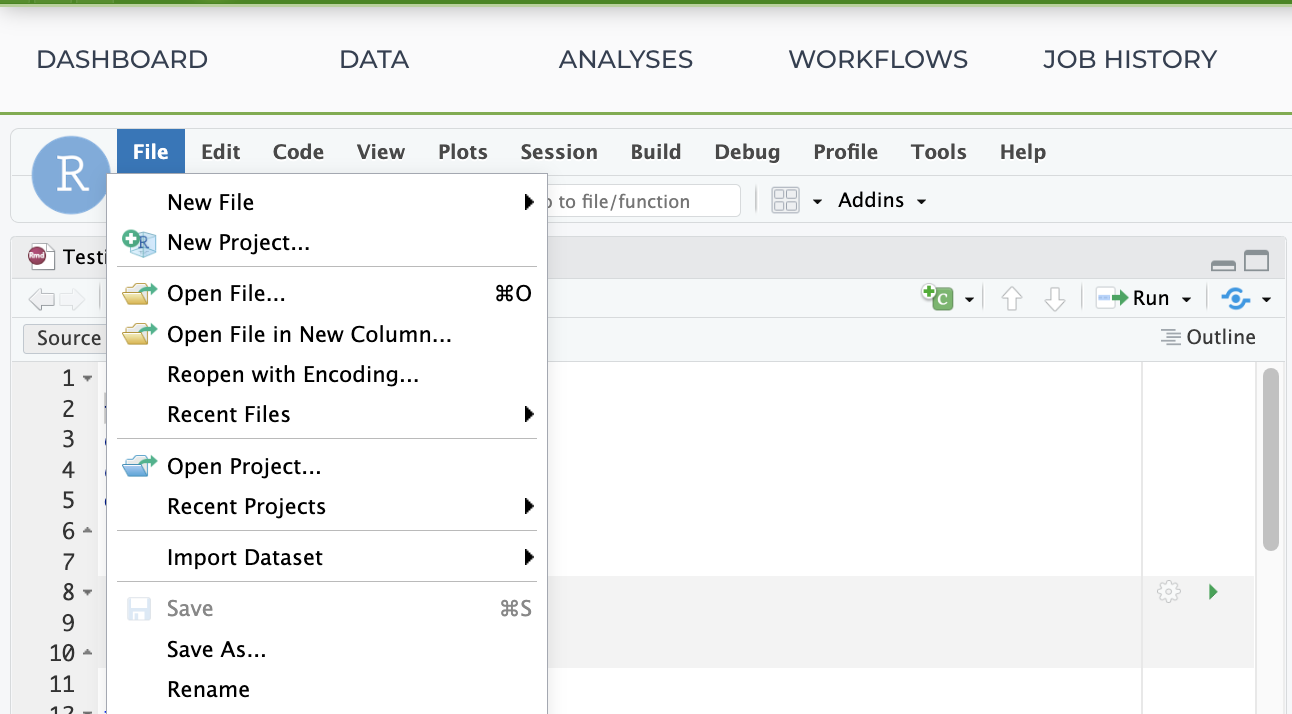Expand the Import Dataset submenu
The height and width of the screenshot is (714, 1292).
point(327,557)
